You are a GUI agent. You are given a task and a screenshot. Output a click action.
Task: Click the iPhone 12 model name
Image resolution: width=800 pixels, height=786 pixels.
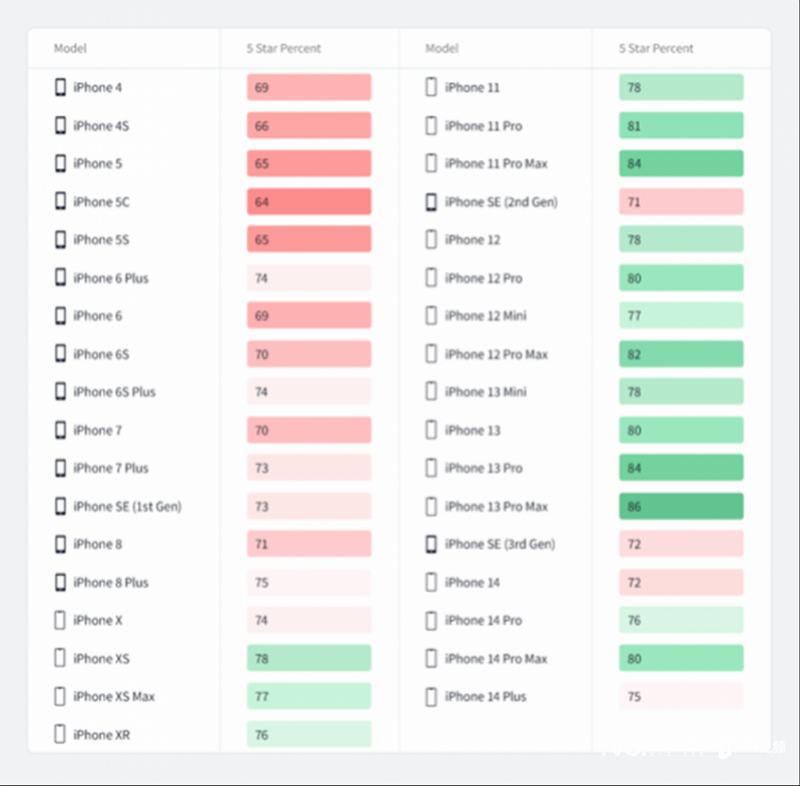tap(472, 240)
